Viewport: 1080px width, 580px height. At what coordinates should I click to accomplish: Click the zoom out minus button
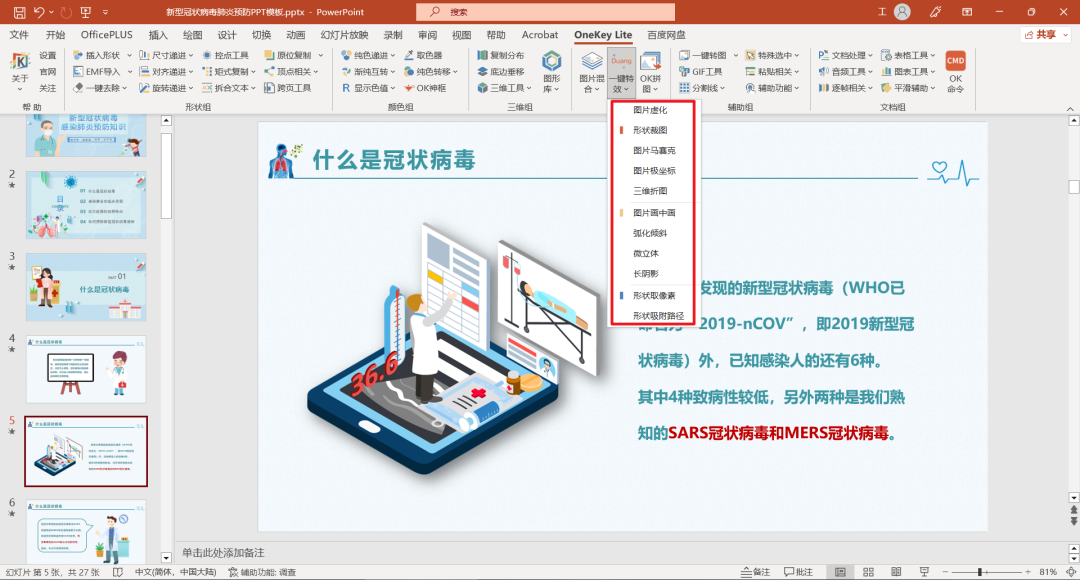tap(945, 572)
